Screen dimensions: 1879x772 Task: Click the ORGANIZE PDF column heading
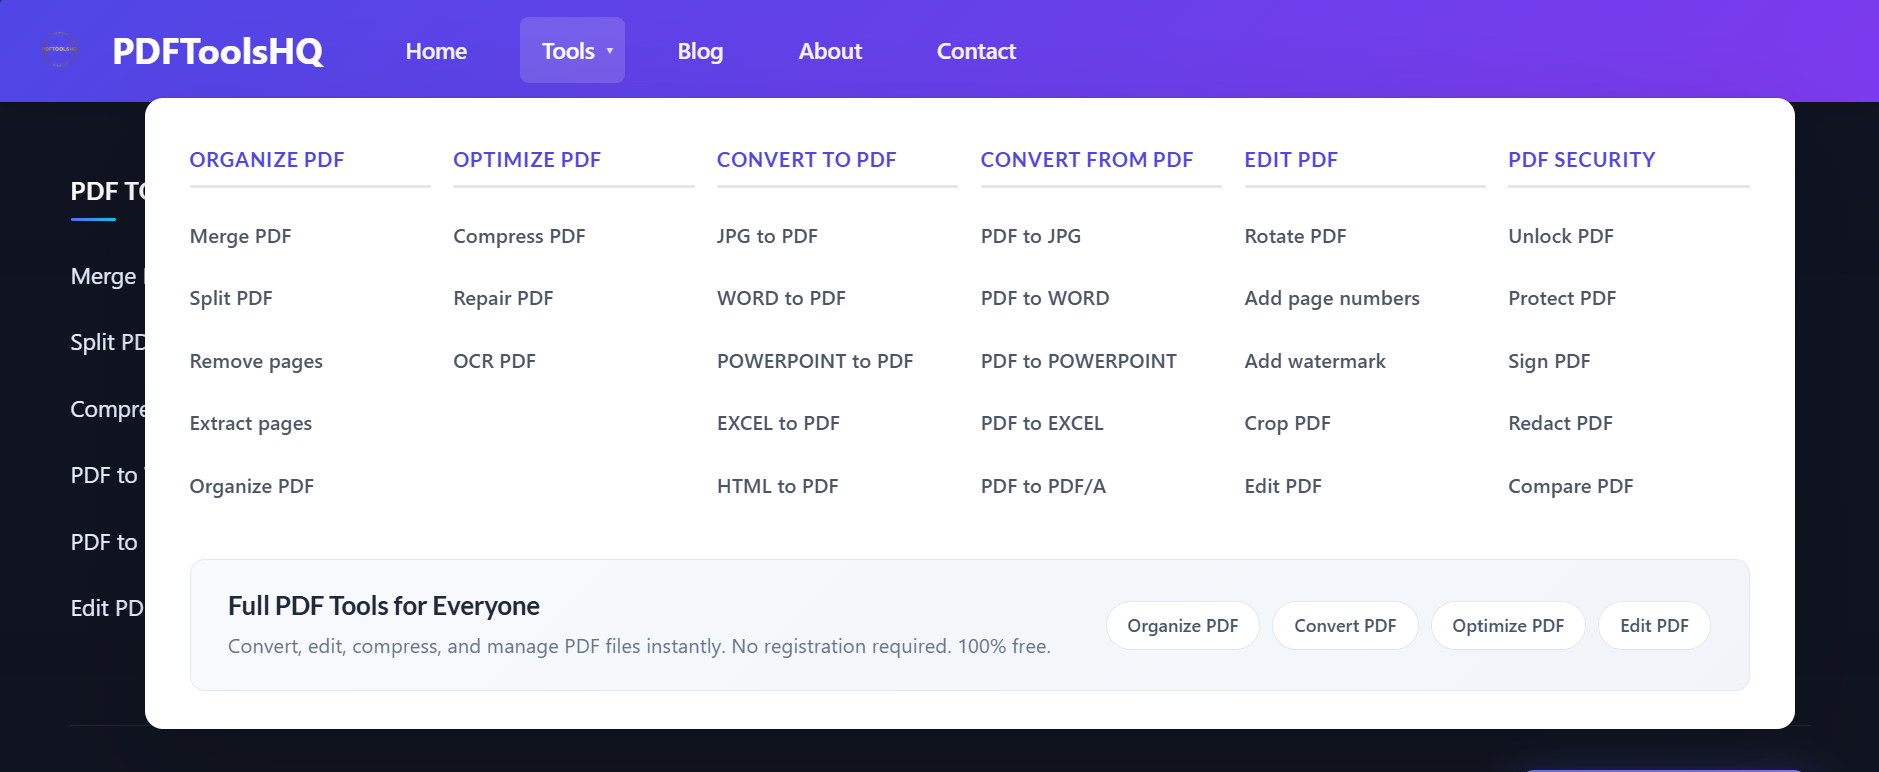[x=267, y=160]
